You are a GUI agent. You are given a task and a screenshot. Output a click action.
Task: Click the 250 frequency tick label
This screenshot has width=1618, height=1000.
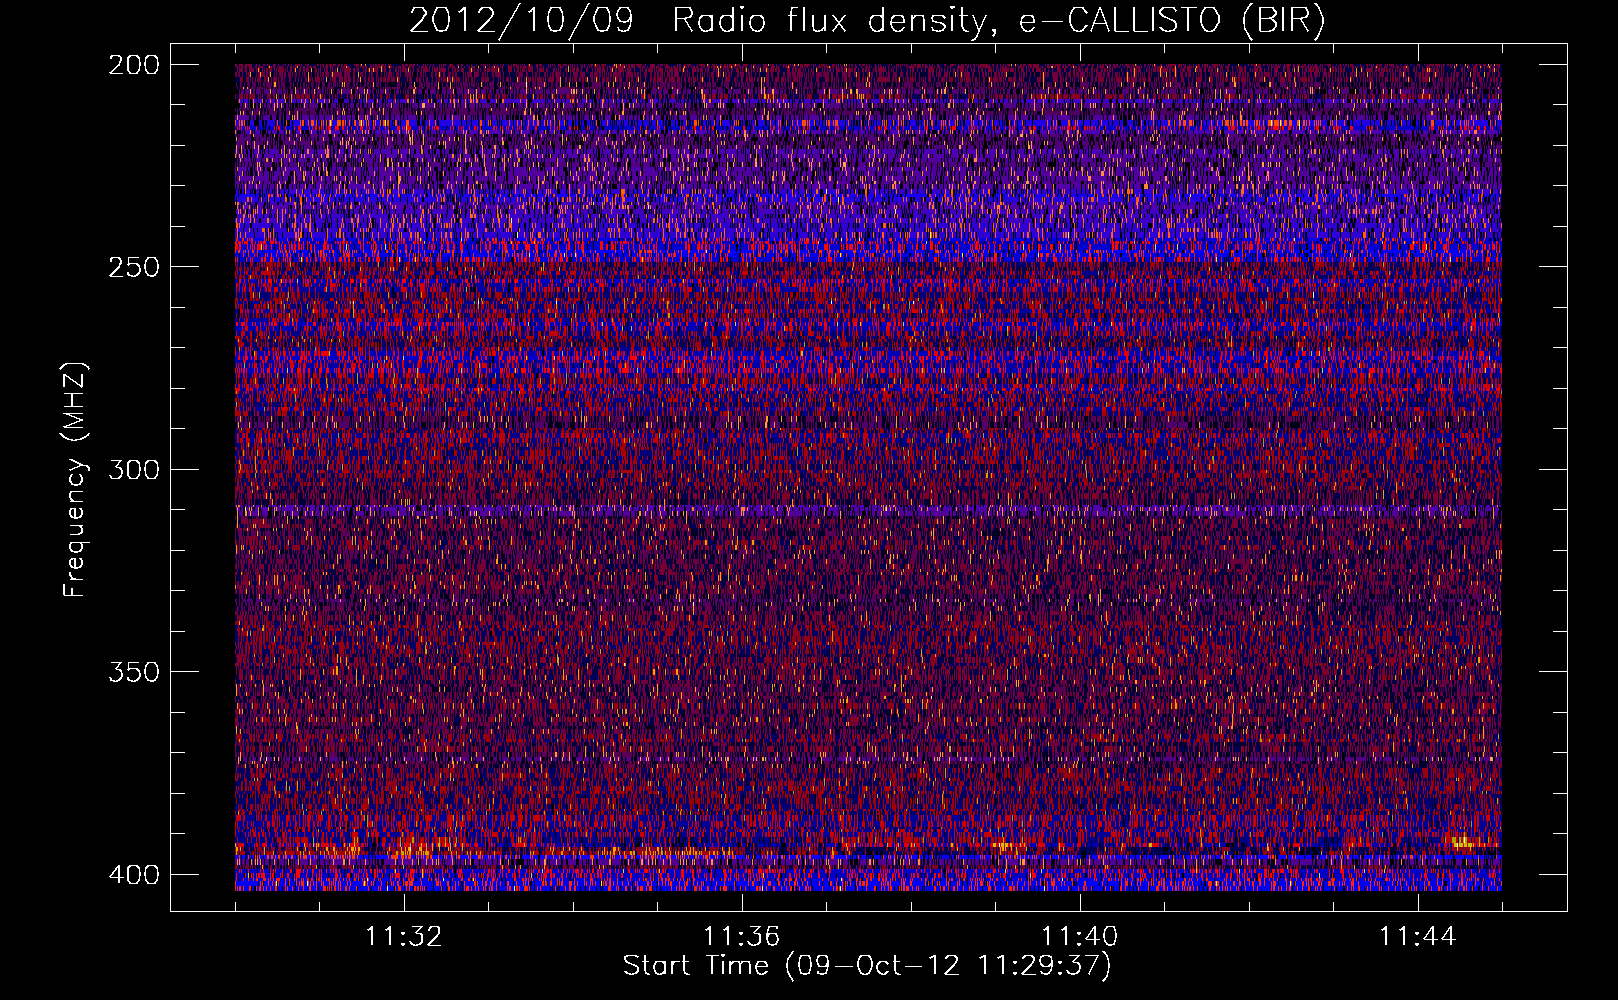pos(133,267)
